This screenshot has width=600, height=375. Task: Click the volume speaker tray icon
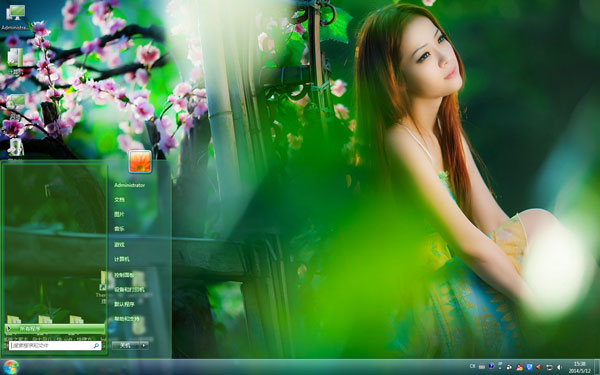pyautogui.click(x=559, y=367)
